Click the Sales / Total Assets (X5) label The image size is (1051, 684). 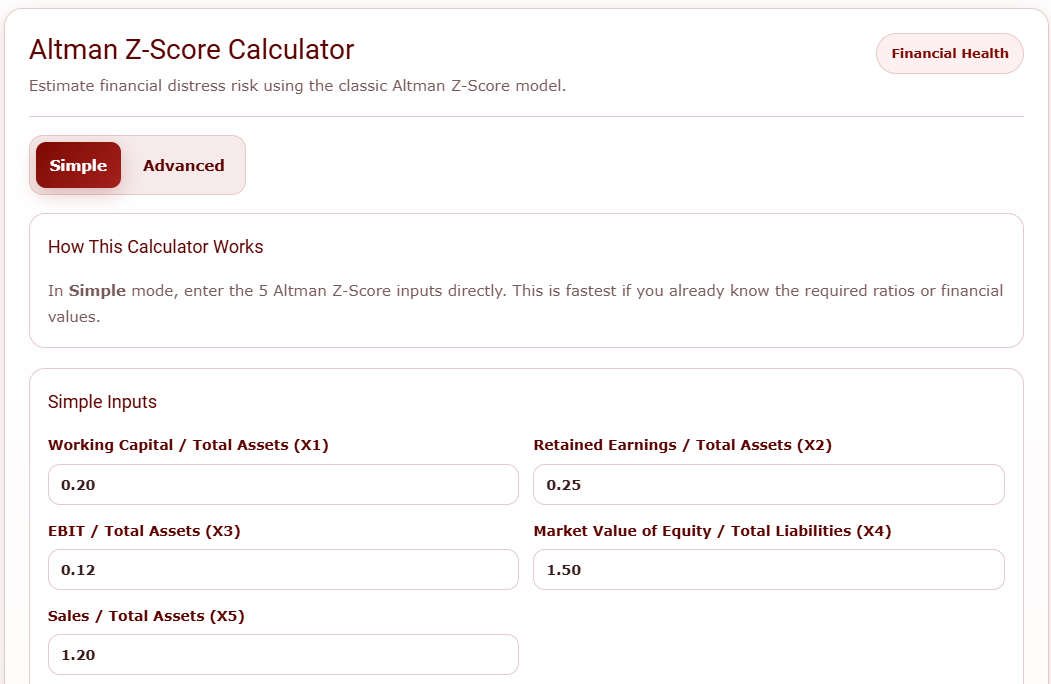[146, 616]
